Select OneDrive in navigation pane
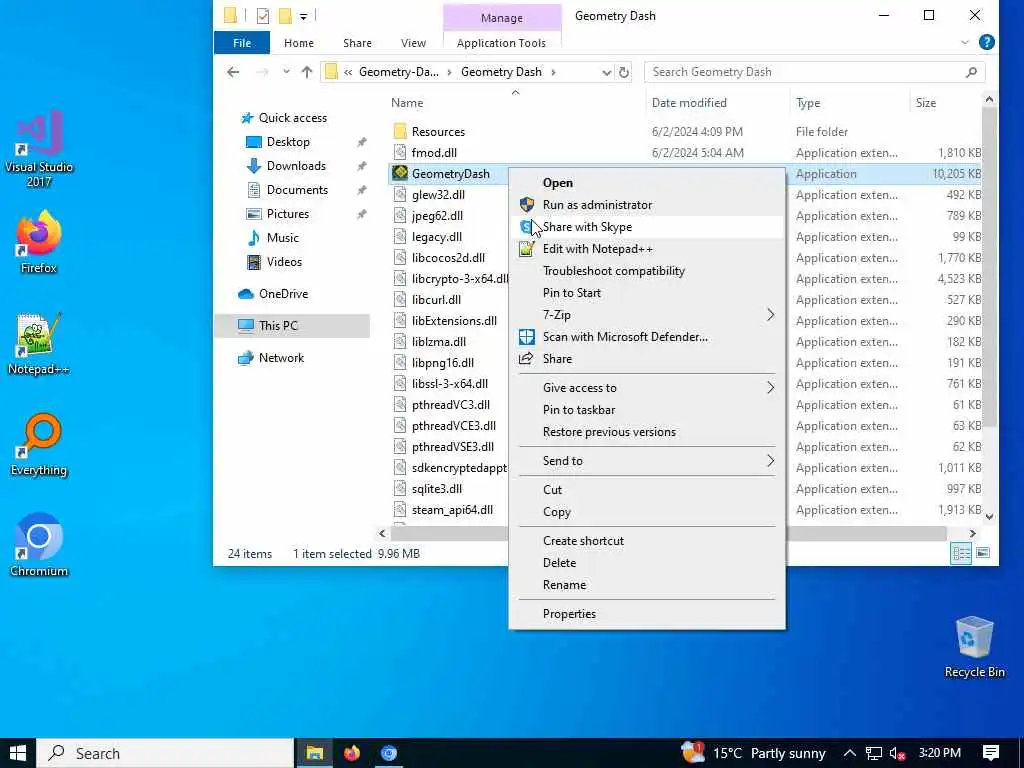This screenshot has height=768, width=1024. [x=283, y=294]
